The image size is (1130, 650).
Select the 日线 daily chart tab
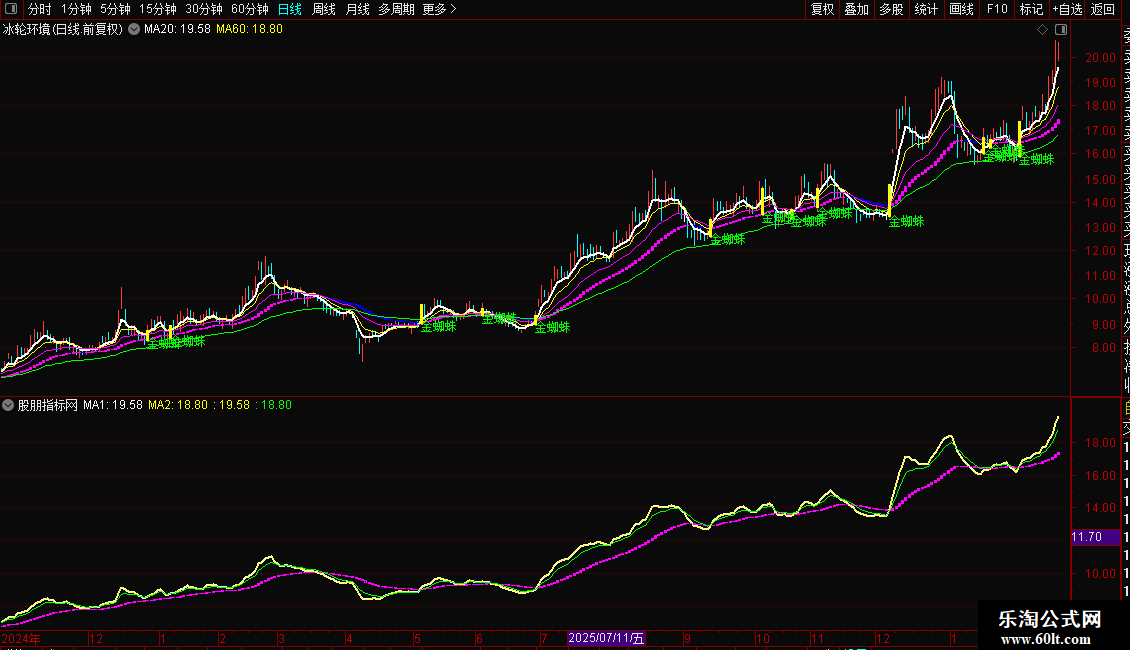[x=290, y=9]
